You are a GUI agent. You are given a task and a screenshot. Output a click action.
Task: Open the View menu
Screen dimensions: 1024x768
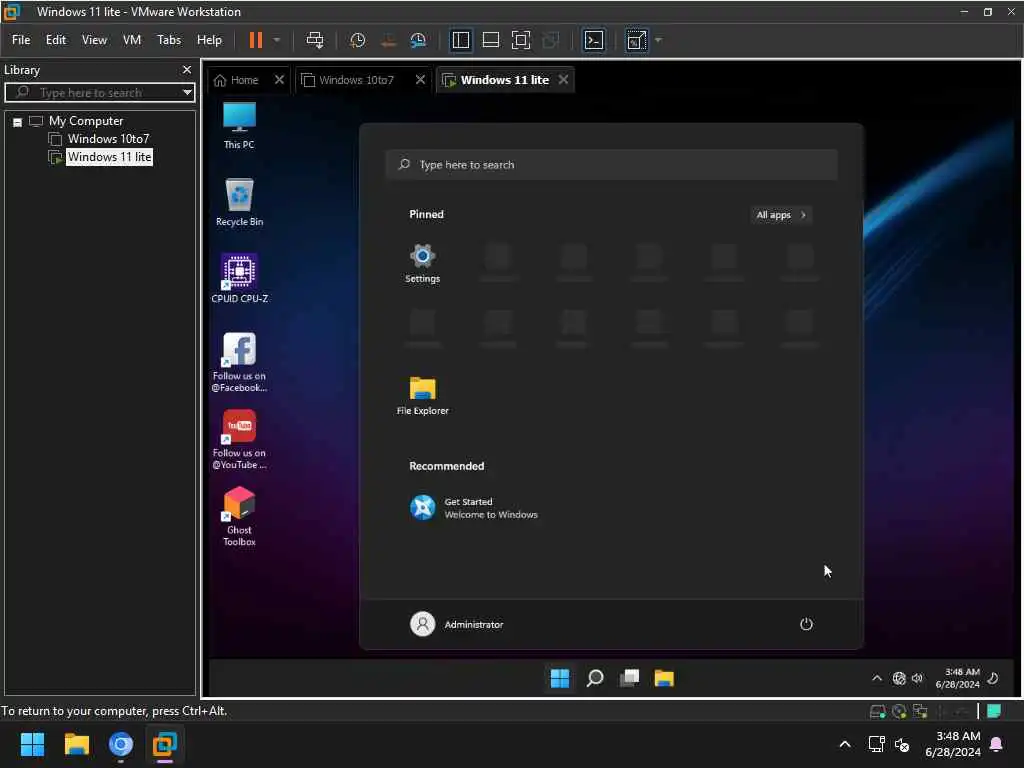(x=94, y=40)
